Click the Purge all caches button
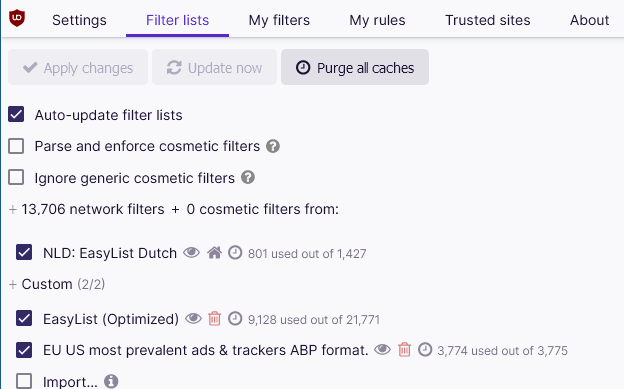Screen dimensions: 624x389 point(355,67)
